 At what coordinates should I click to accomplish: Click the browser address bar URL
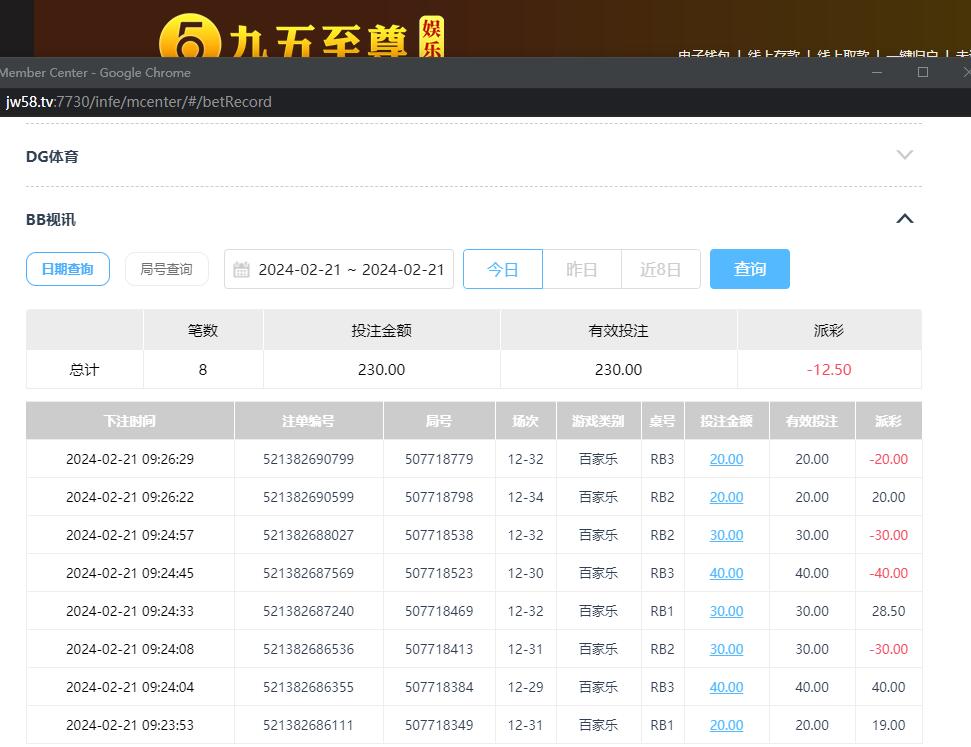(139, 102)
